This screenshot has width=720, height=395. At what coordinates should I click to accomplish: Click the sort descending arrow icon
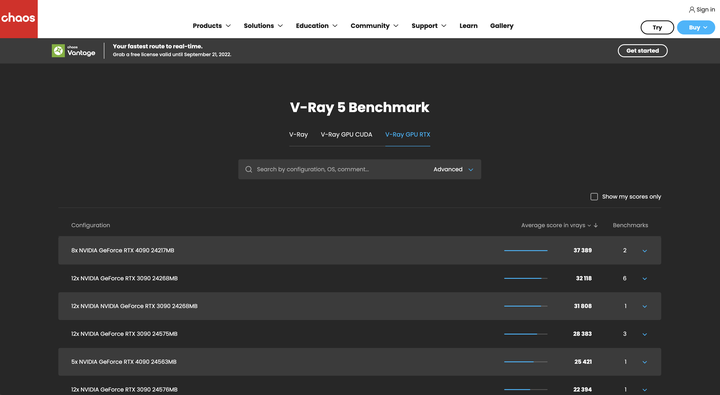(596, 226)
